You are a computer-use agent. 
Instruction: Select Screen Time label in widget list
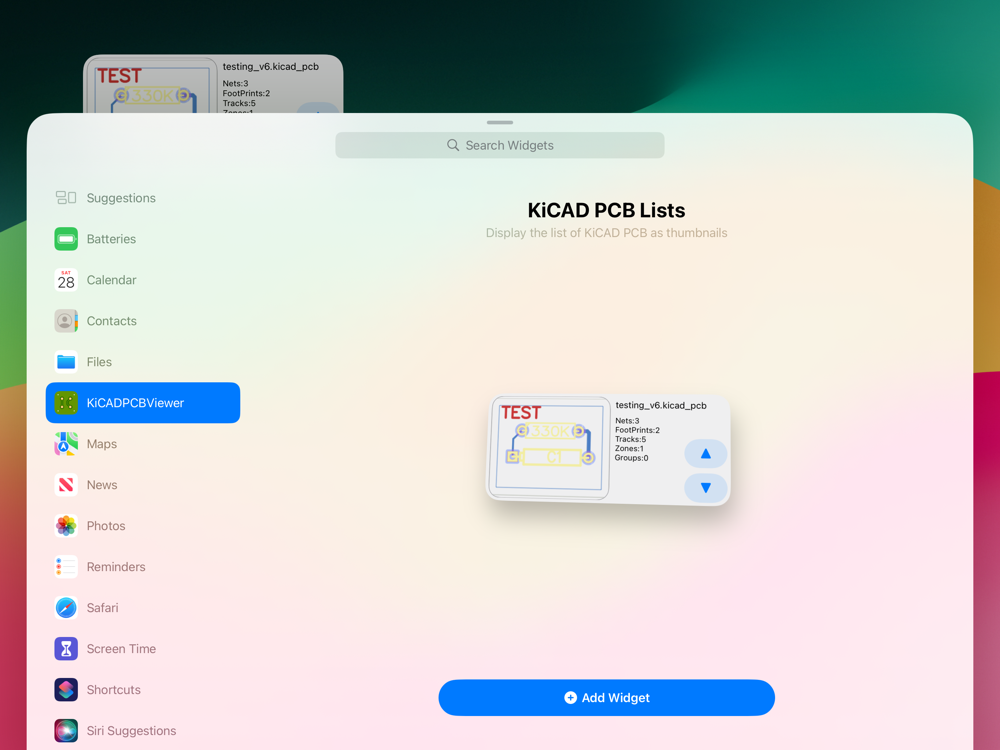click(121, 649)
